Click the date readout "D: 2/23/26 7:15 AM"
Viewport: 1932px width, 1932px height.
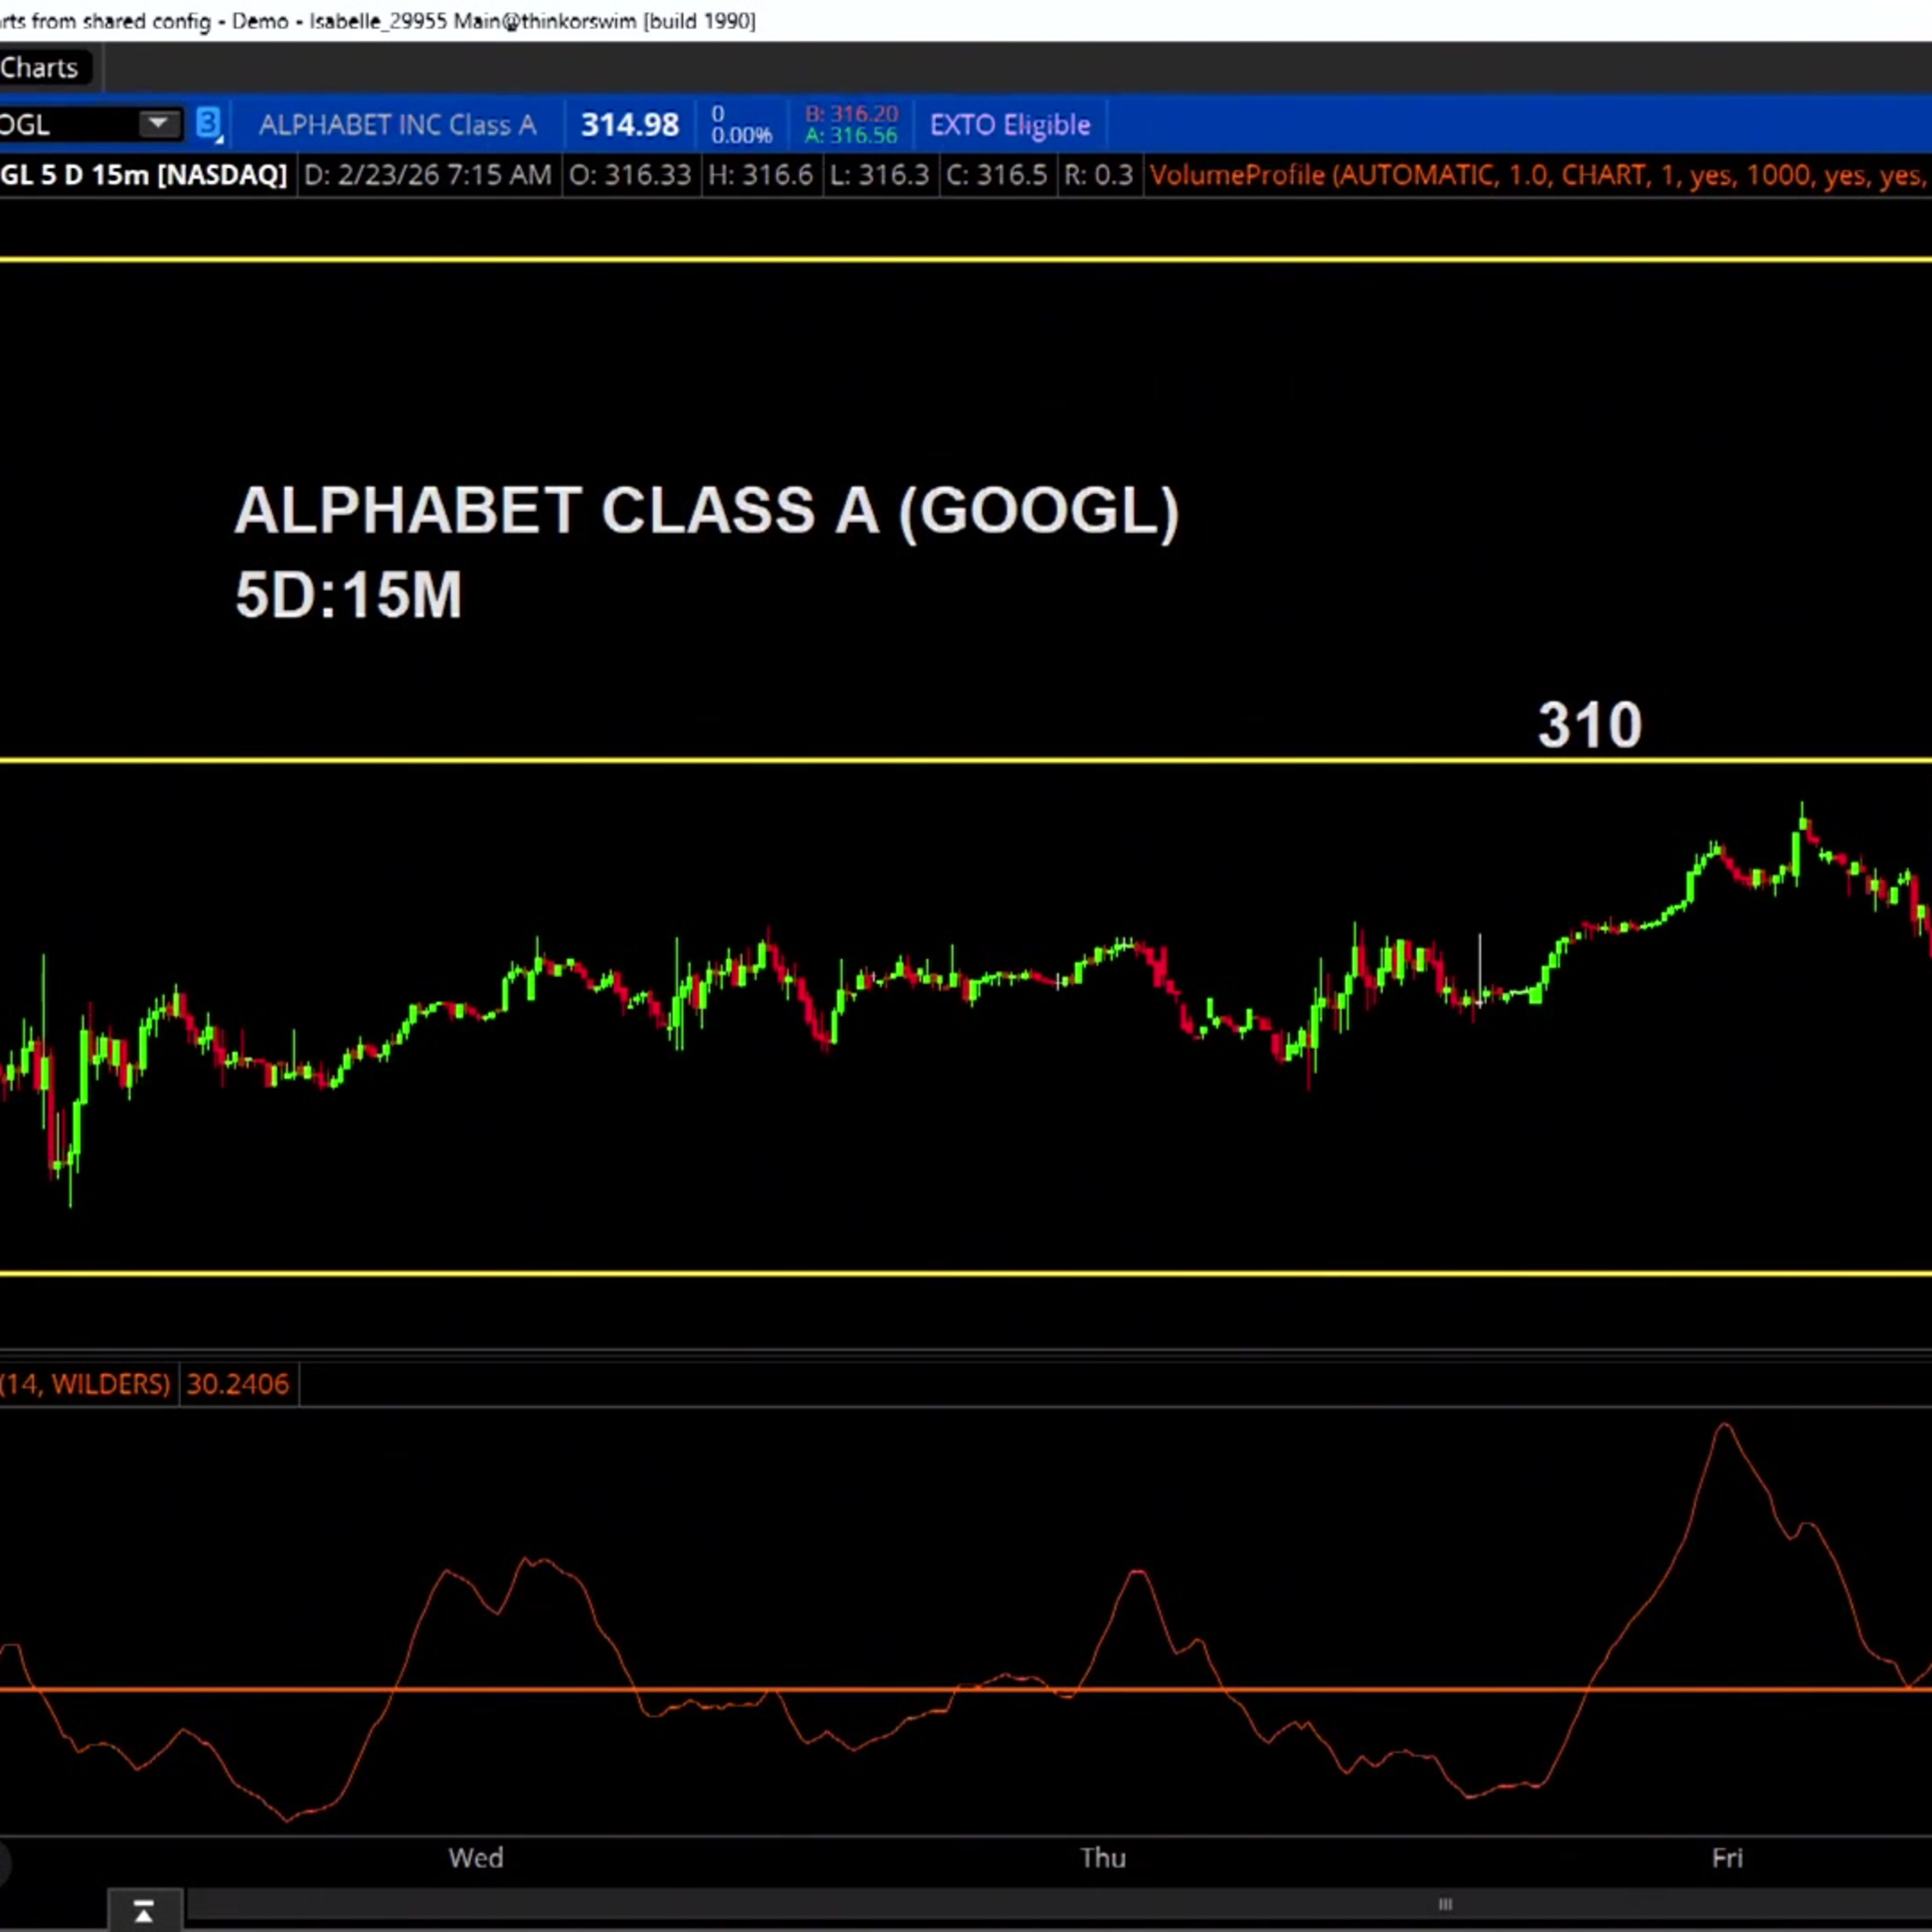[428, 175]
